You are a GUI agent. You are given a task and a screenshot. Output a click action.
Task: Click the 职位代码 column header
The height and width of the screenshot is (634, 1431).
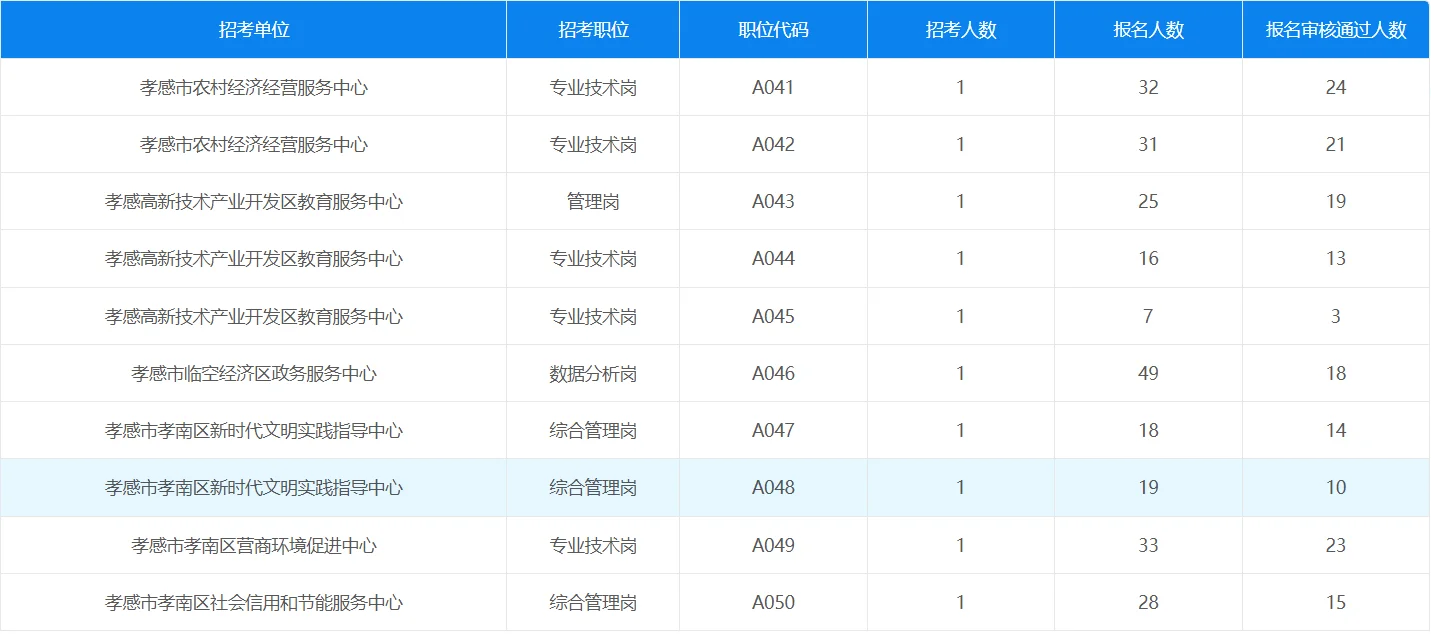point(773,29)
